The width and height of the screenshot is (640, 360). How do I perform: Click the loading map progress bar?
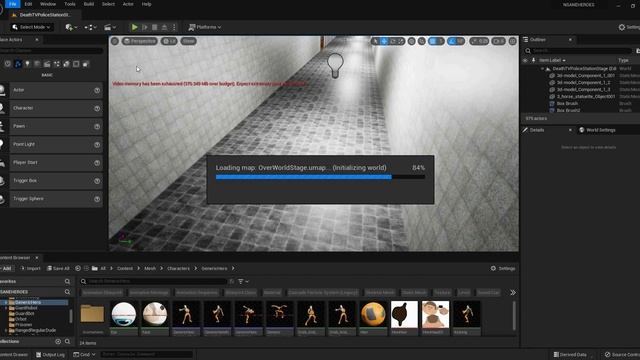320,177
